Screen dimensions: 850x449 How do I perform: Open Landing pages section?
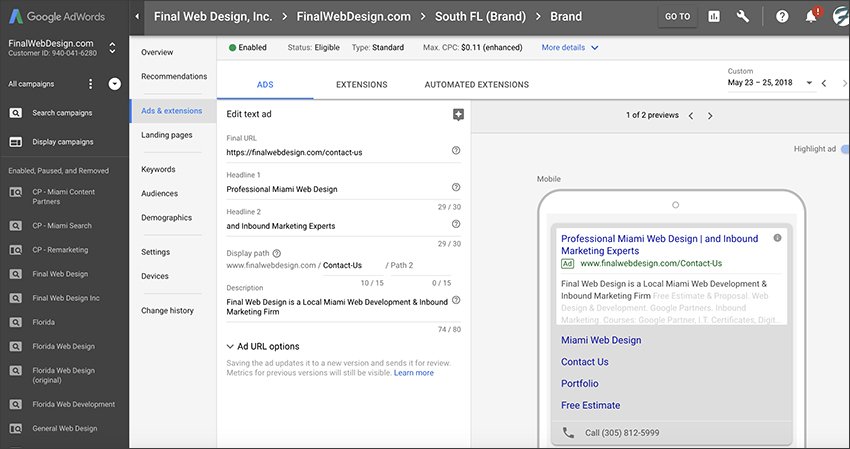166,135
